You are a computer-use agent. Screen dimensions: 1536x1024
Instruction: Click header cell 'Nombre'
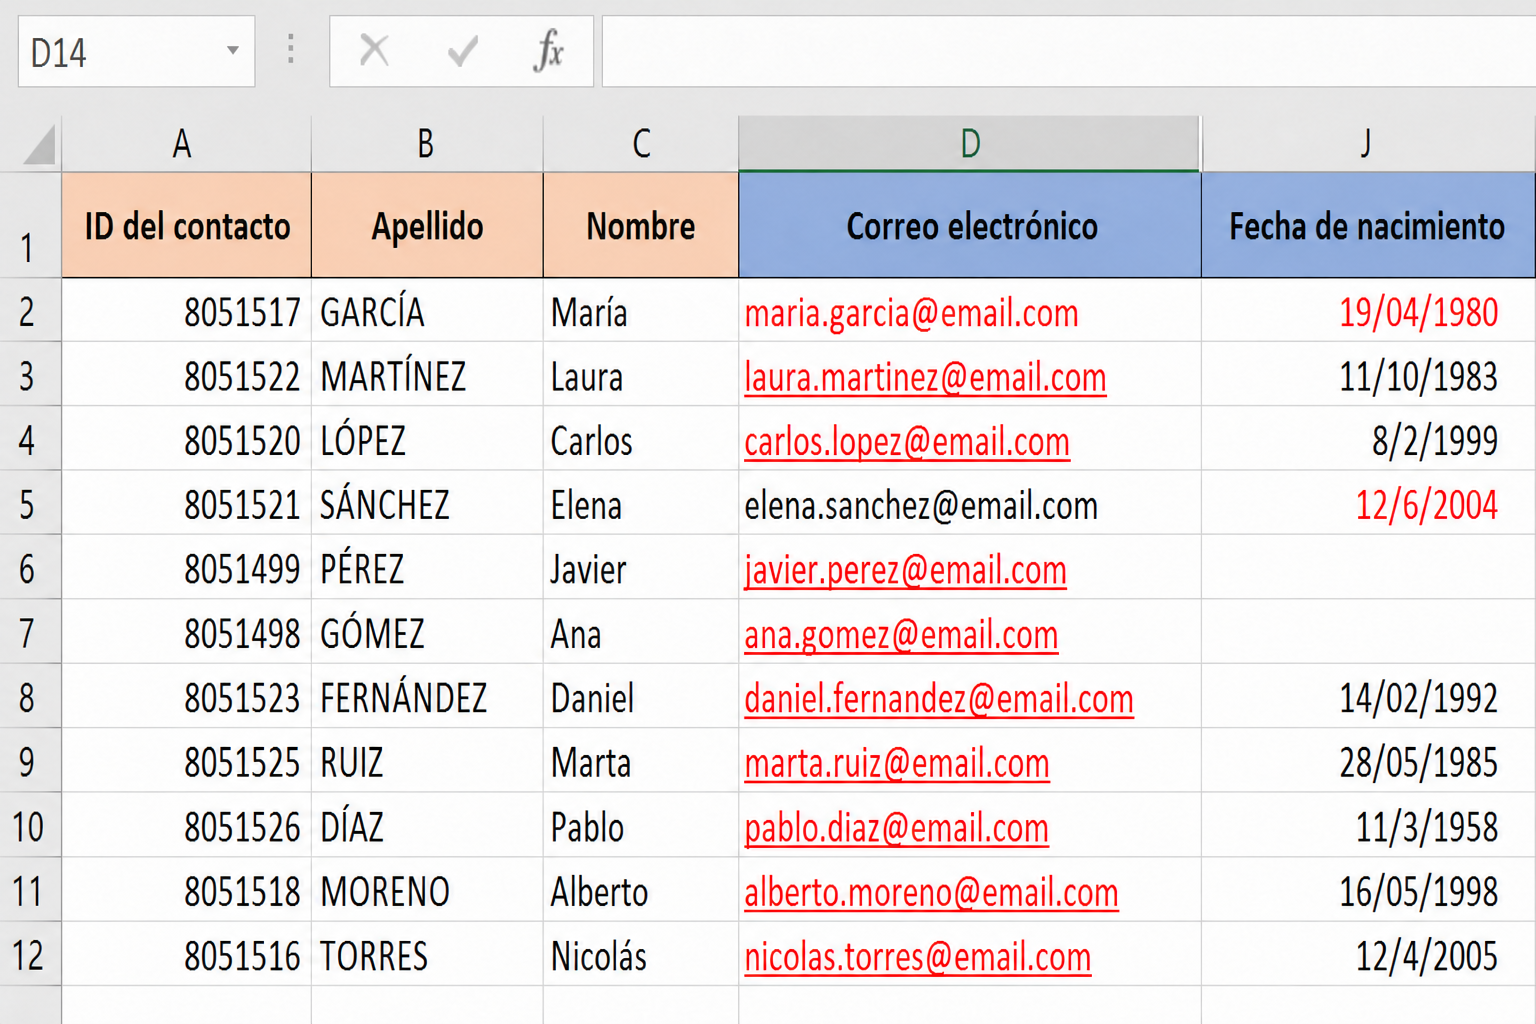(x=641, y=226)
